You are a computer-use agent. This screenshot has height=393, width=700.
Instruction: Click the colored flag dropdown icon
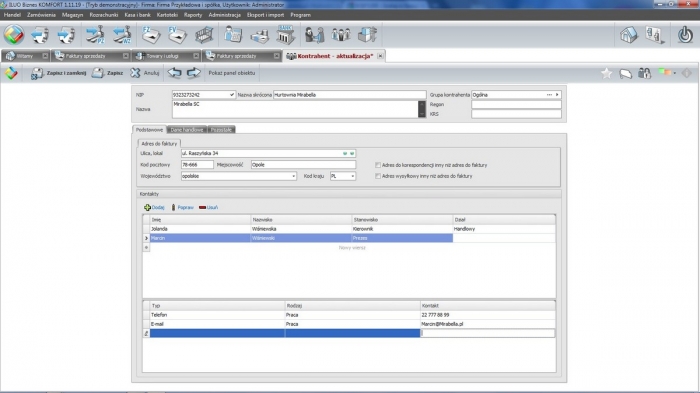coord(667,73)
